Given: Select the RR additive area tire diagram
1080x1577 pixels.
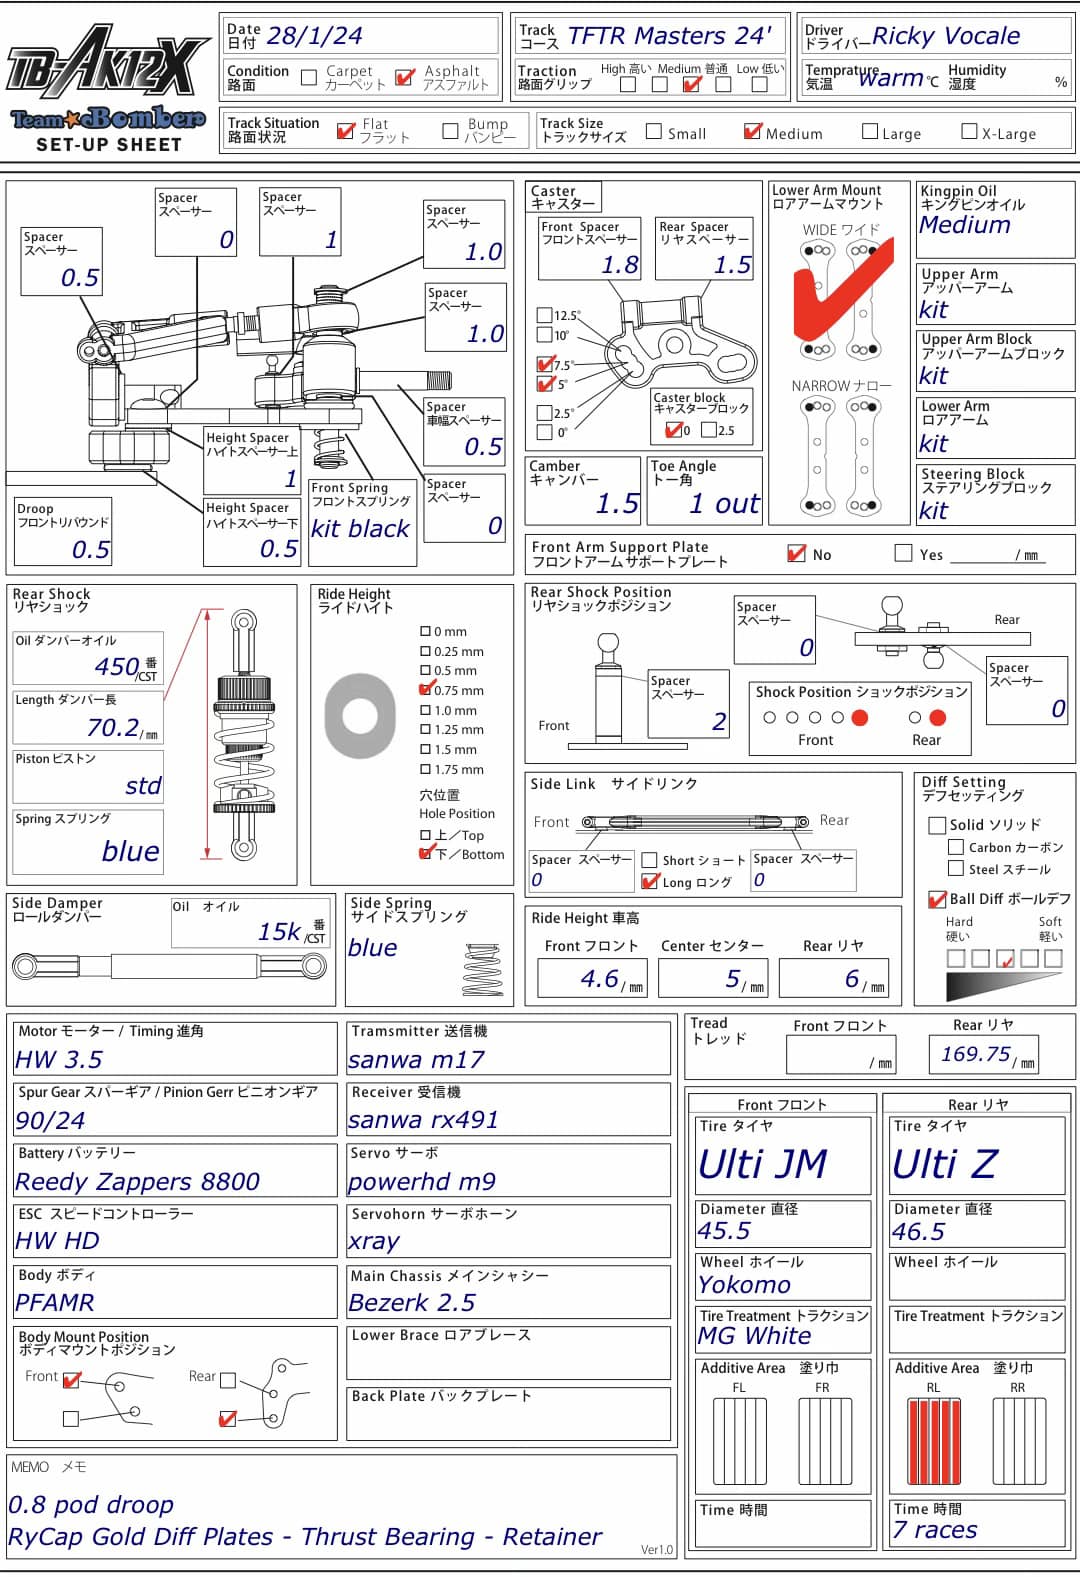Looking at the screenshot, I should tap(1018, 1441).
